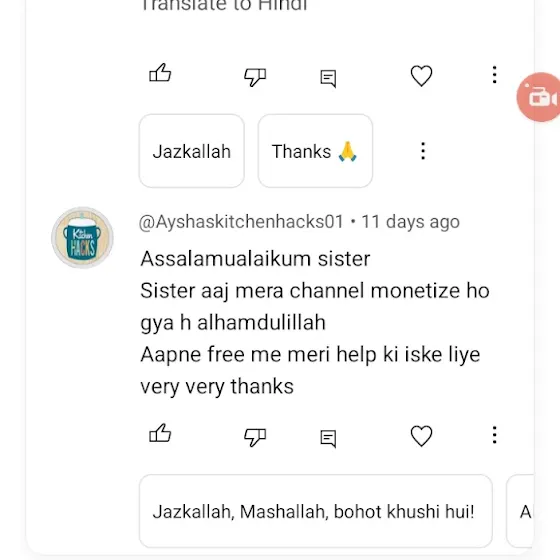Screen dimensions: 560x560
Task: Tap the Assalamualaikum sister comment text
Action: coord(255,259)
